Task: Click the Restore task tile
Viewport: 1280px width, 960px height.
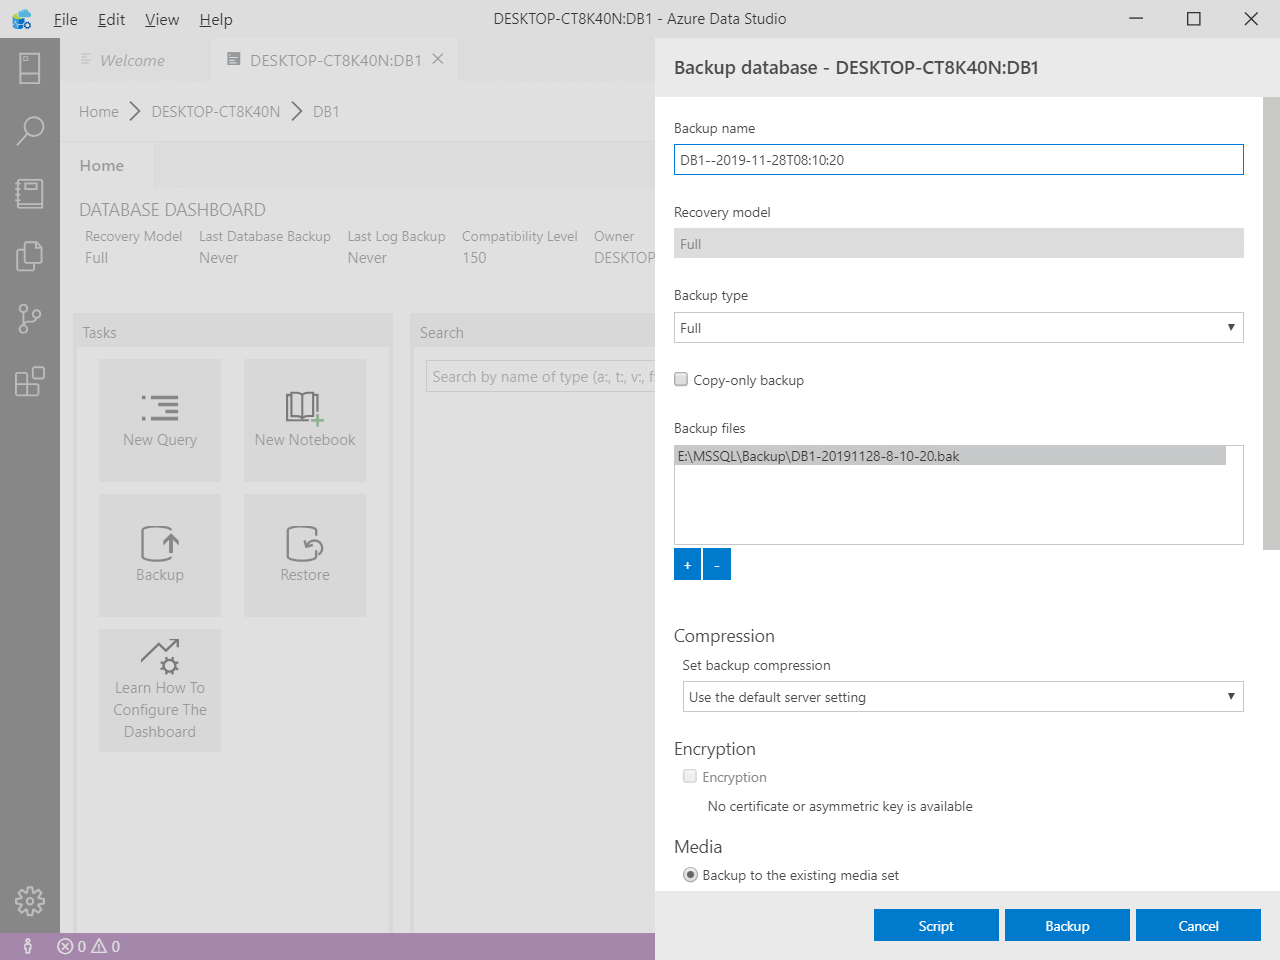Action: pyautogui.click(x=305, y=555)
